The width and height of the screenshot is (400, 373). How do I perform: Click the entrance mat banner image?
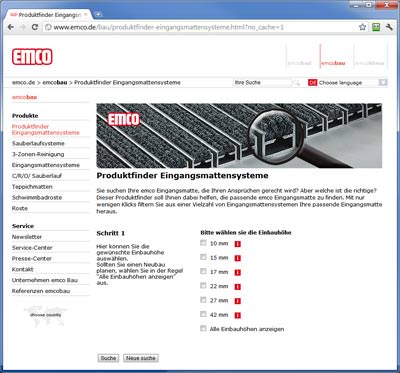(x=239, y=136)
